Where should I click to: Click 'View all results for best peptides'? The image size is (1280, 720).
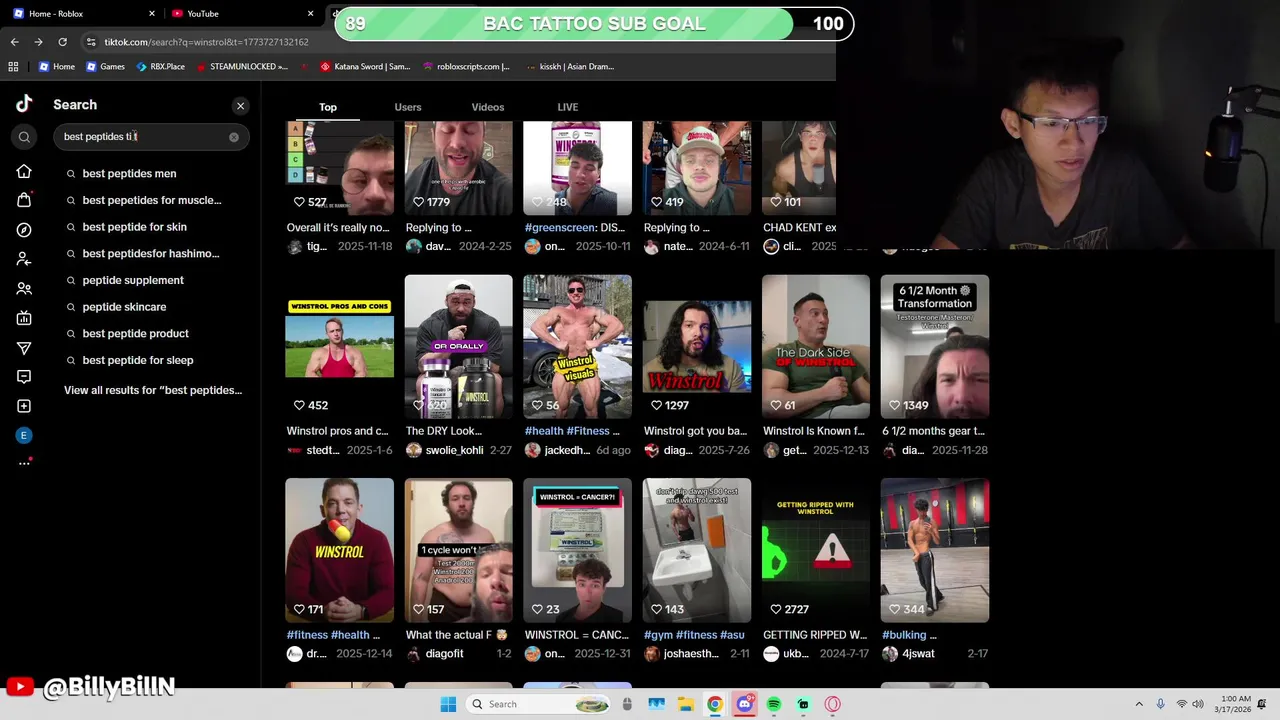click(x=153, y=390)
